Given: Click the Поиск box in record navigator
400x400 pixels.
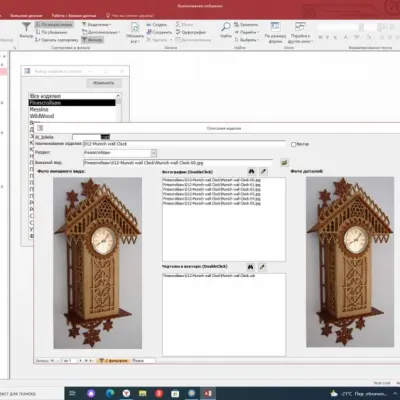Looking at the screenshot, I should coord(143,361).
